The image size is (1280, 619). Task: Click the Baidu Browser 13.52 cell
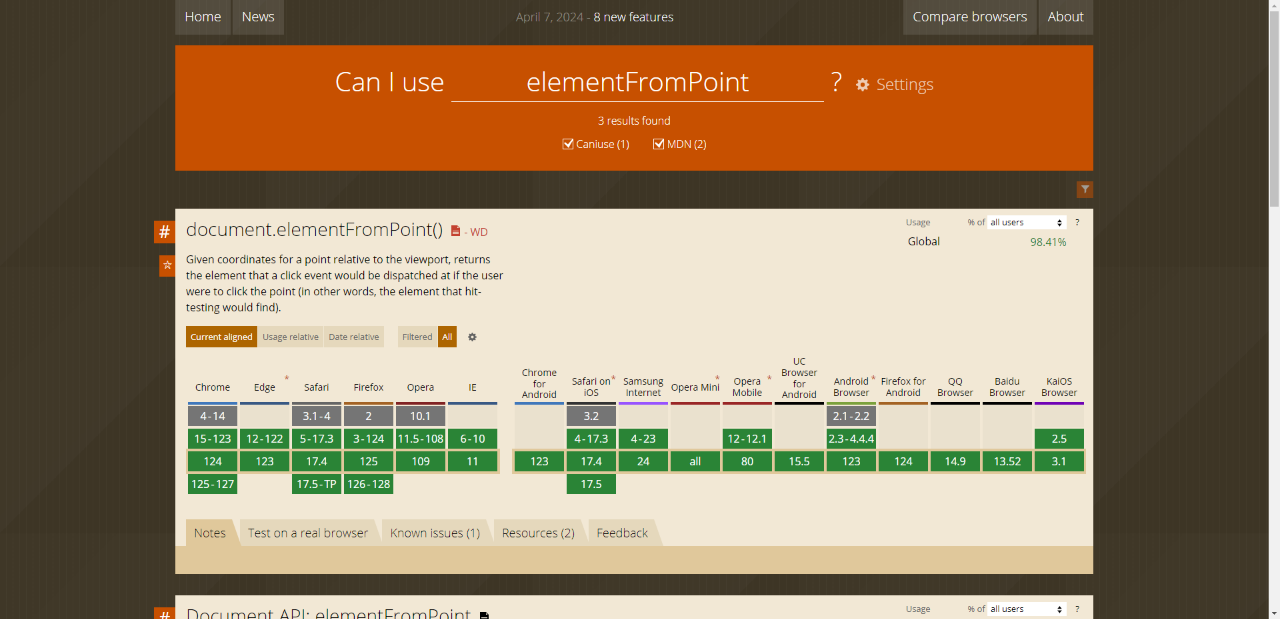point(1007,462)
